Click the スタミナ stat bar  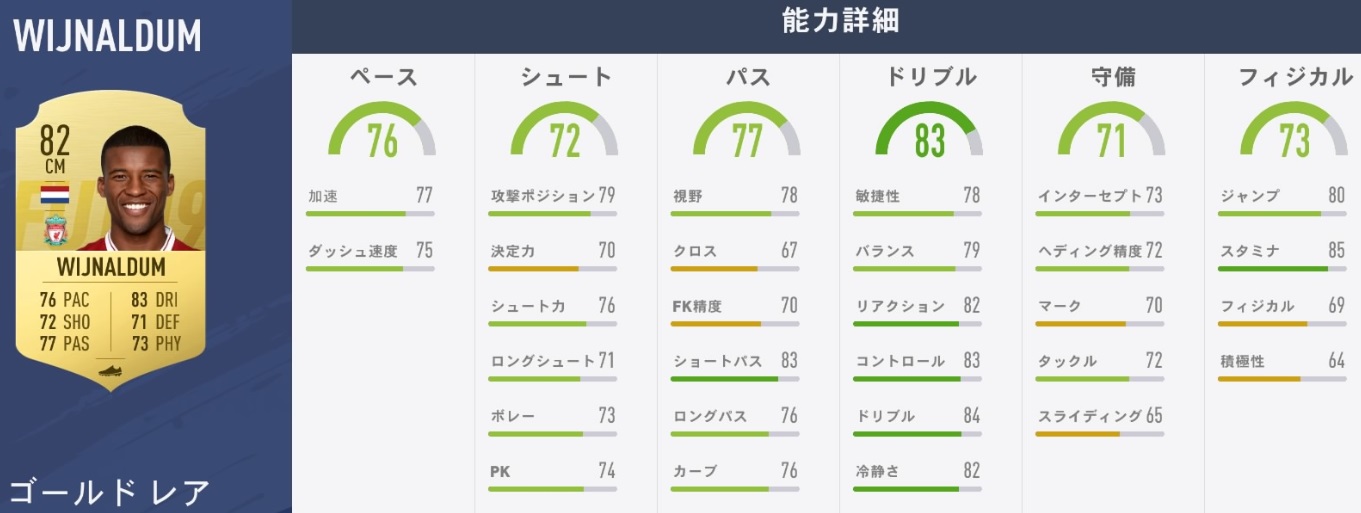[1283, 269]
